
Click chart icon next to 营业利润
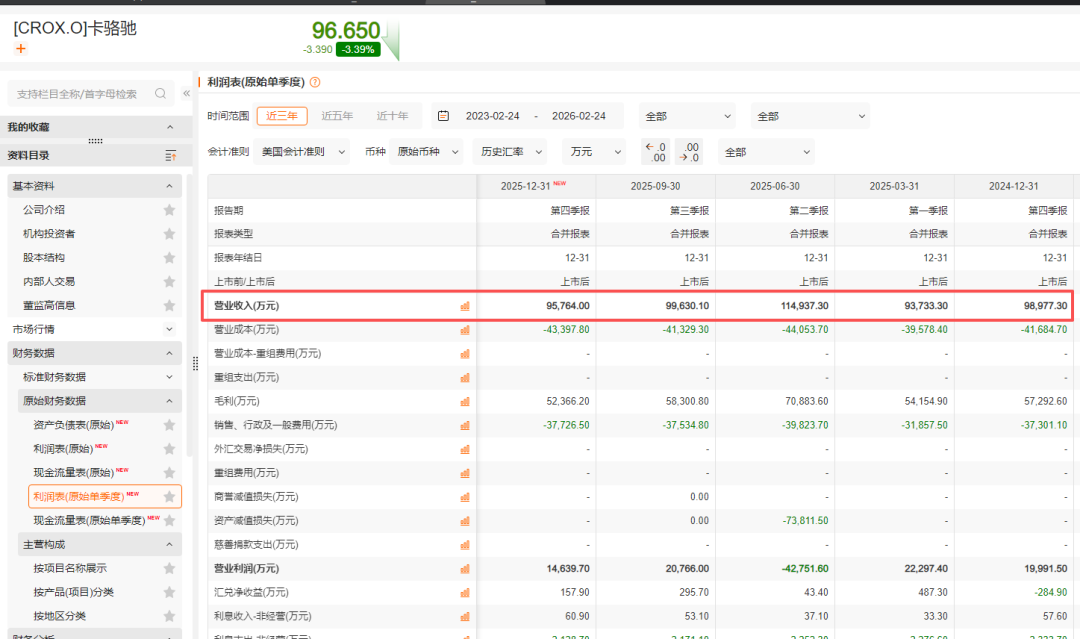tap(465, 568)
